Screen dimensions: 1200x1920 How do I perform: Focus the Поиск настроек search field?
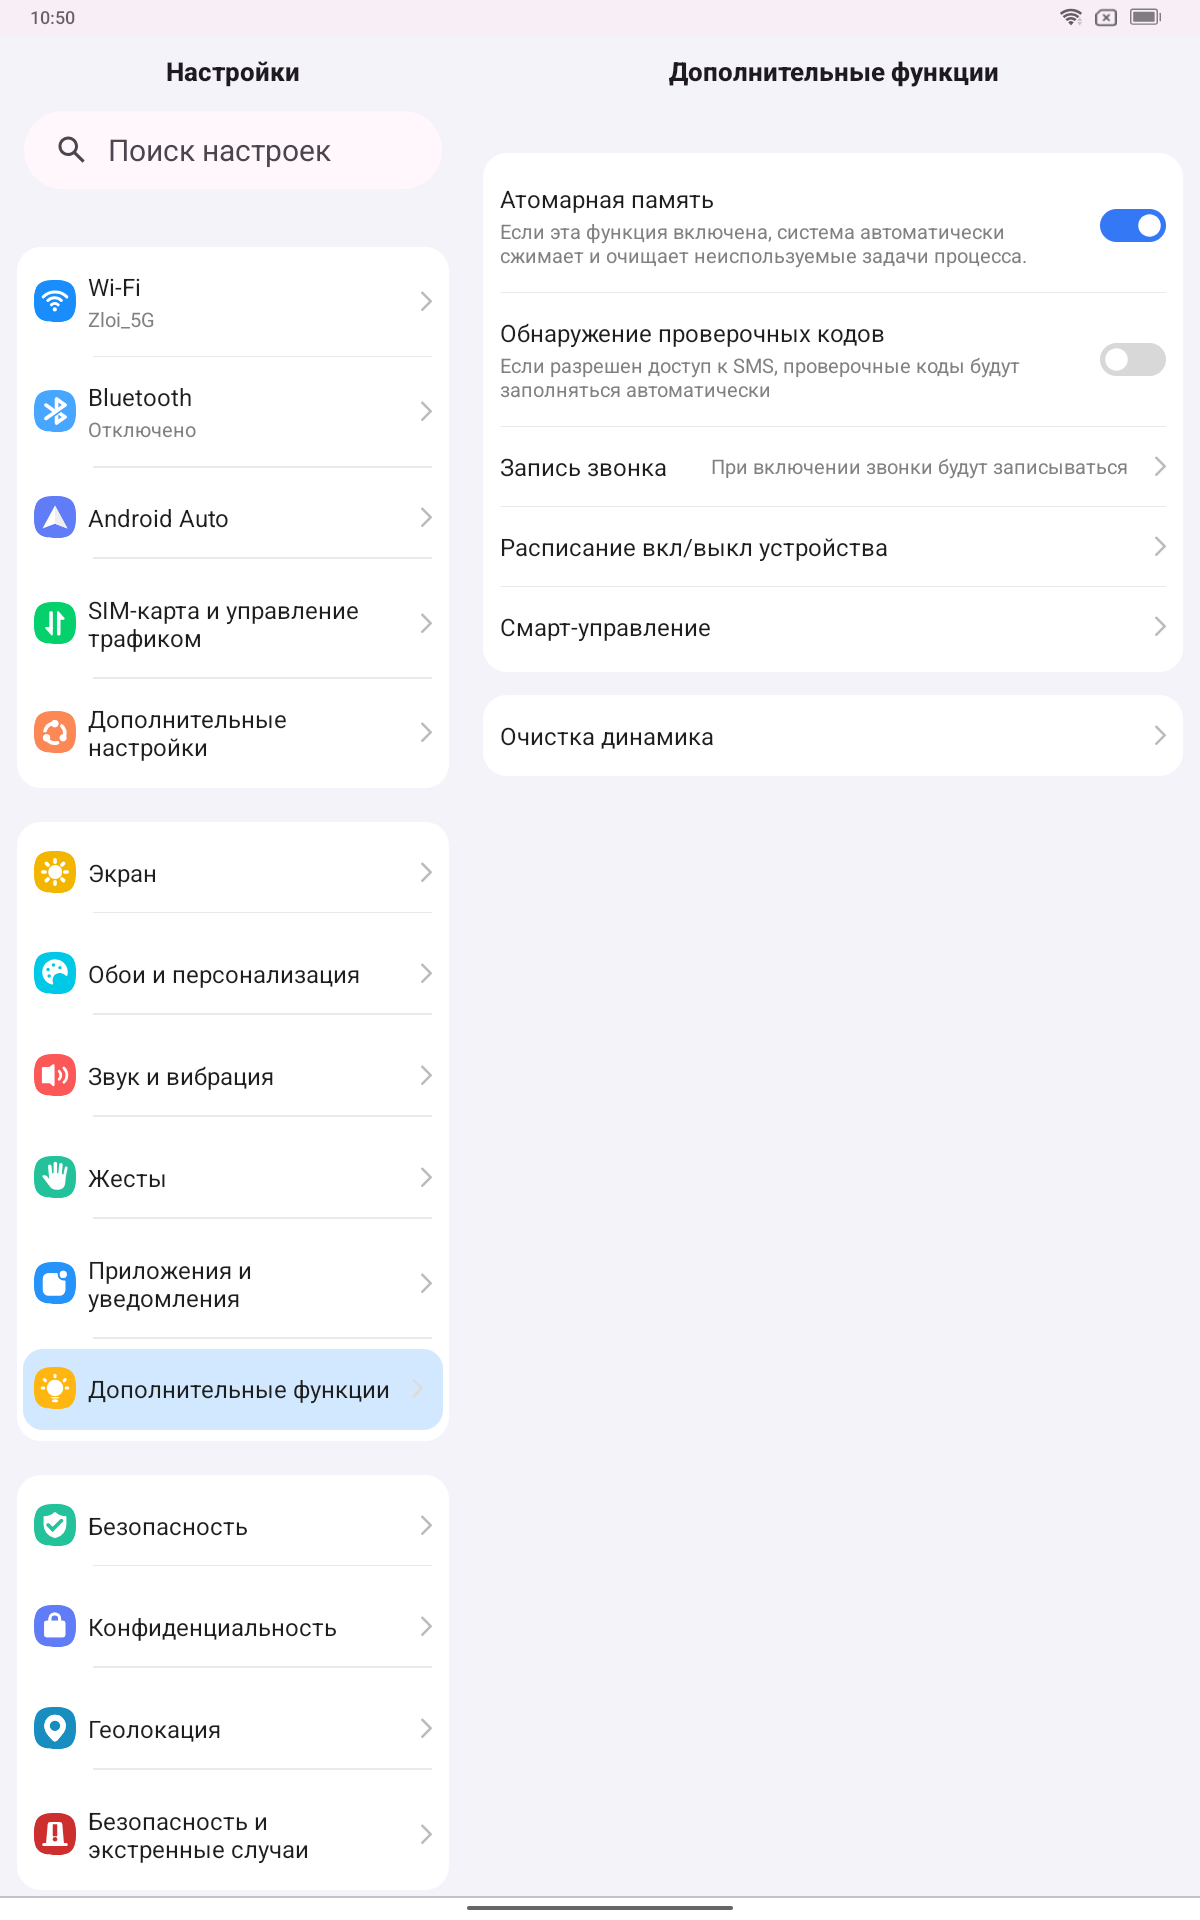(233, 150)
